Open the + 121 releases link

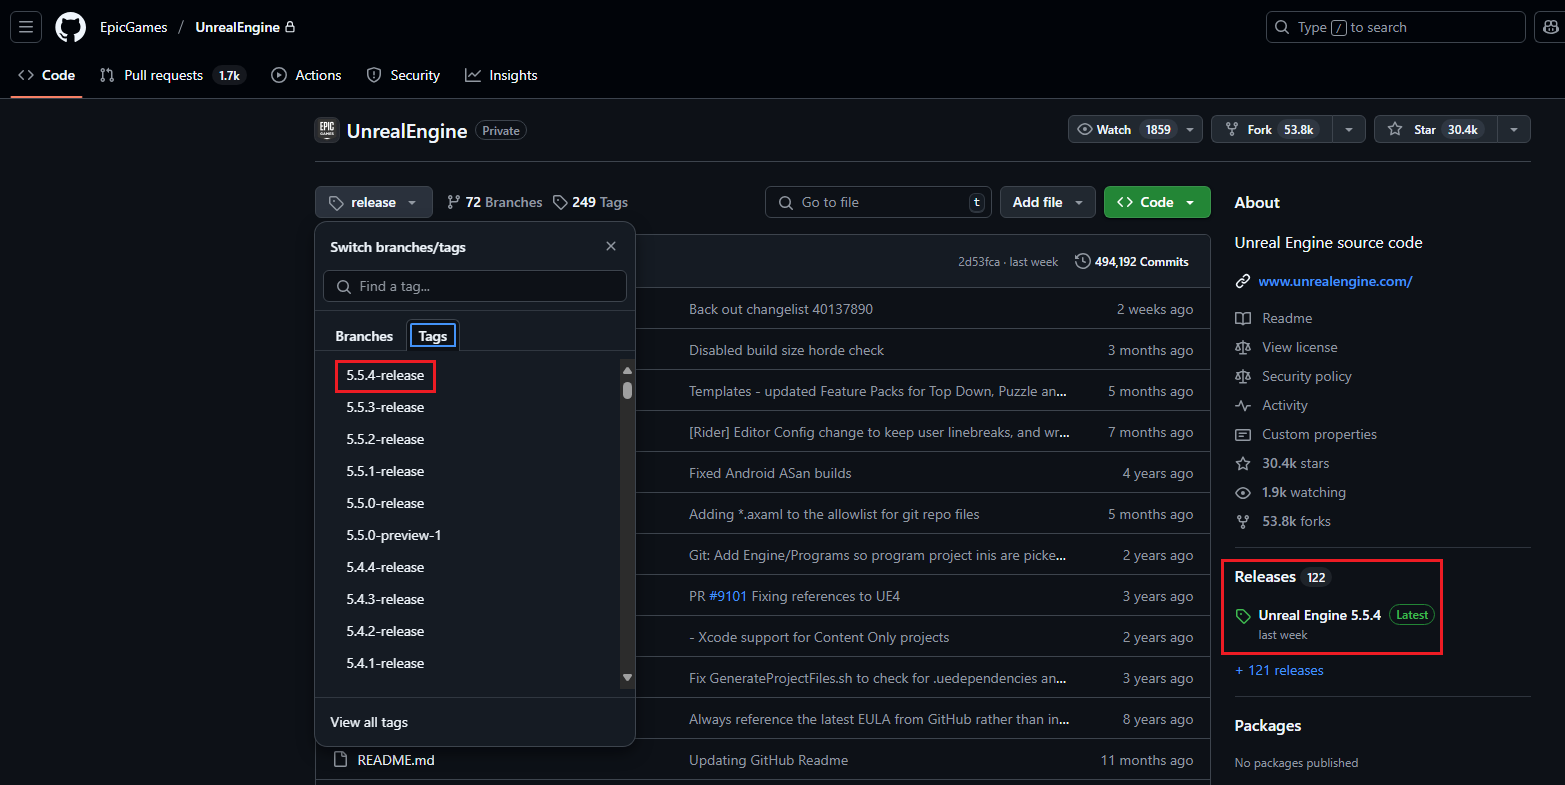point(1279,670)
